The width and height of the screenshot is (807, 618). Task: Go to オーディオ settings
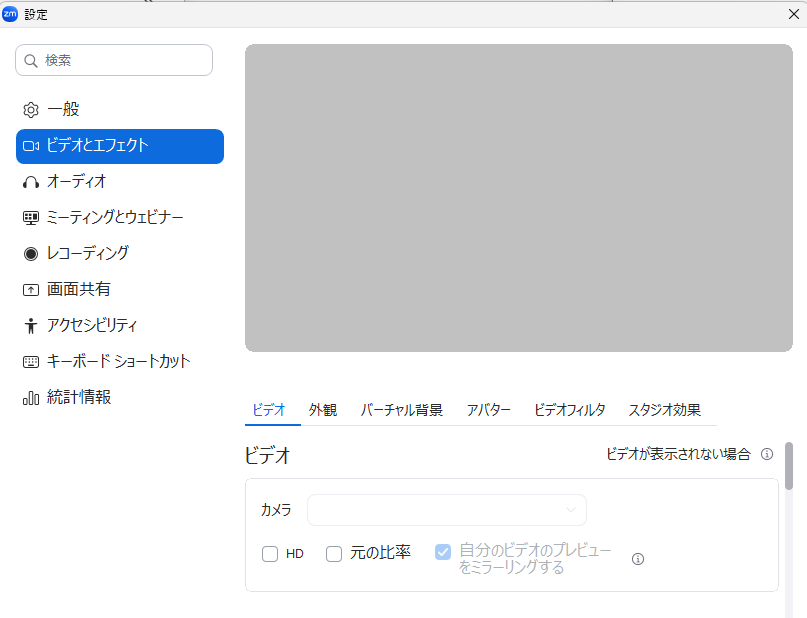coord(120,182)
